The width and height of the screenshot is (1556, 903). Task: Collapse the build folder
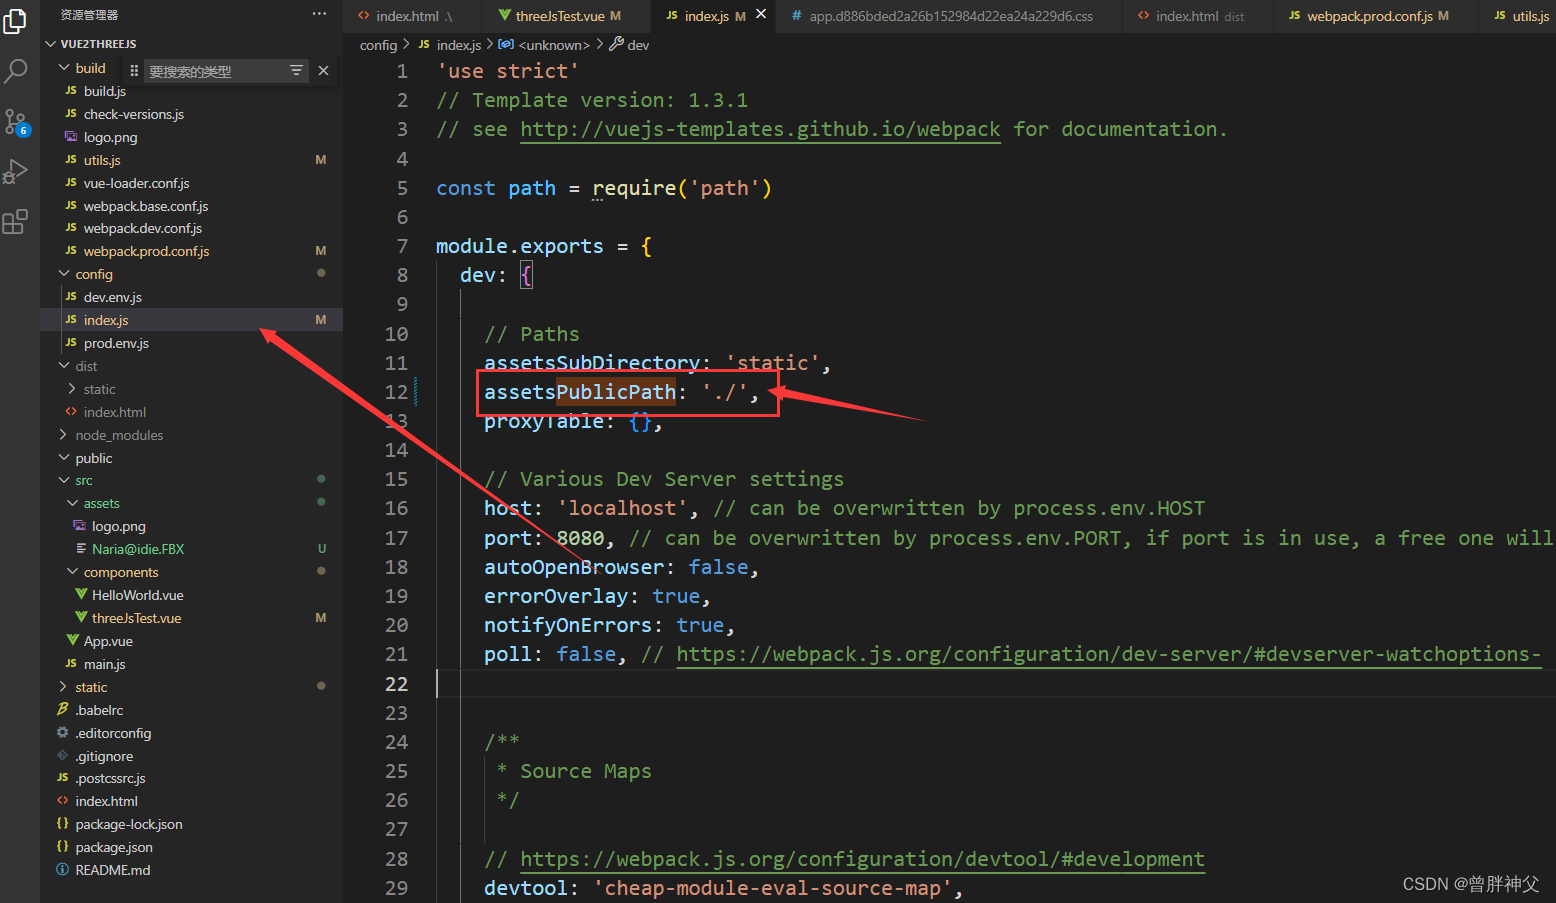(x=90, y=68)
